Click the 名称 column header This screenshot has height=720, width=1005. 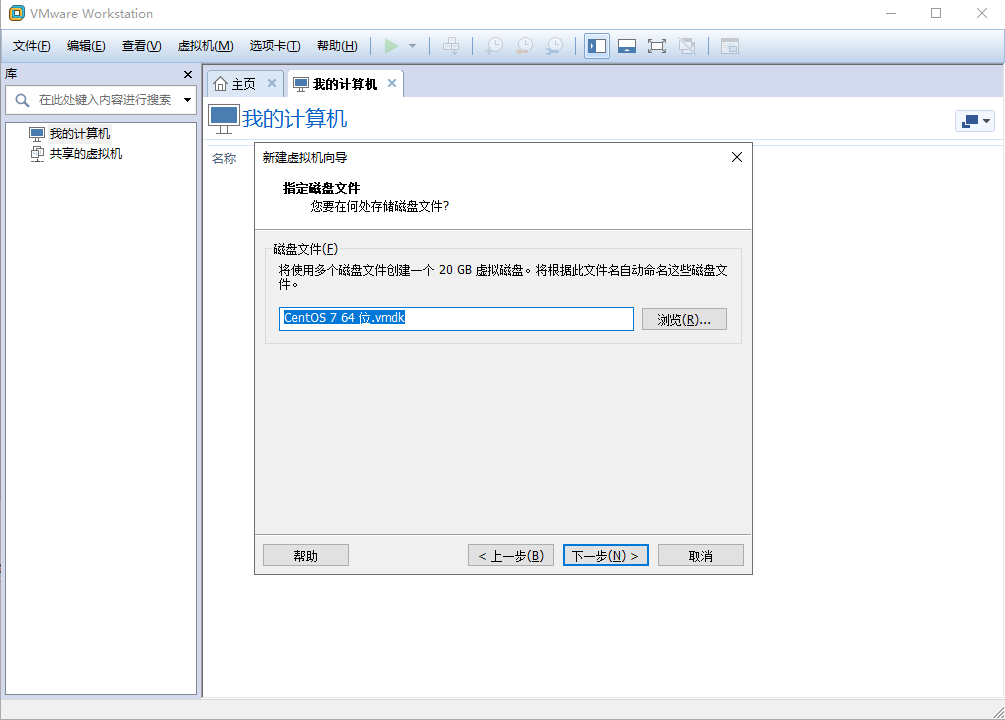[224, 158]
